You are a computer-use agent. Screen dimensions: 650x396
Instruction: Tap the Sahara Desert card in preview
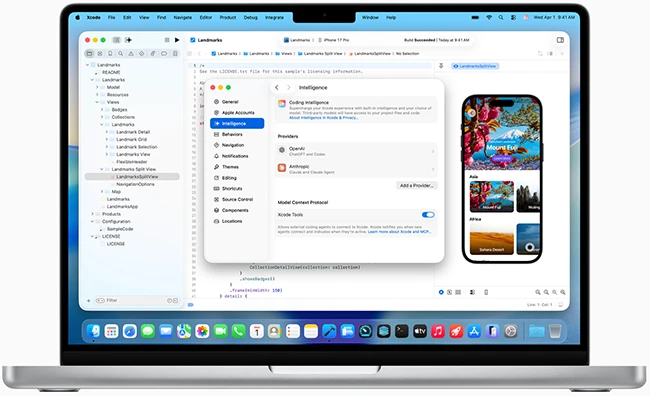click(492, 239)
